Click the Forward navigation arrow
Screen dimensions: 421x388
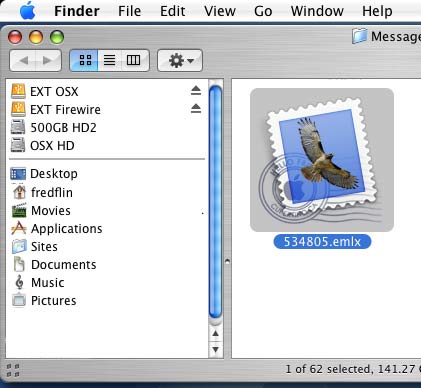point(48,60)
